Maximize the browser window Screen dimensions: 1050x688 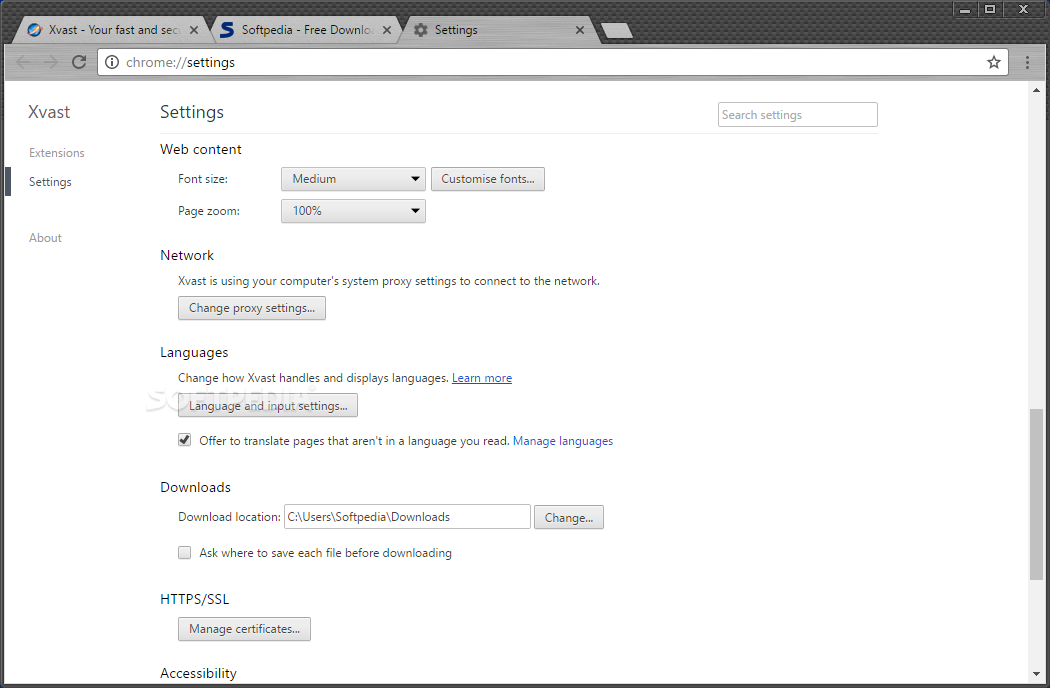pos(990,9)
